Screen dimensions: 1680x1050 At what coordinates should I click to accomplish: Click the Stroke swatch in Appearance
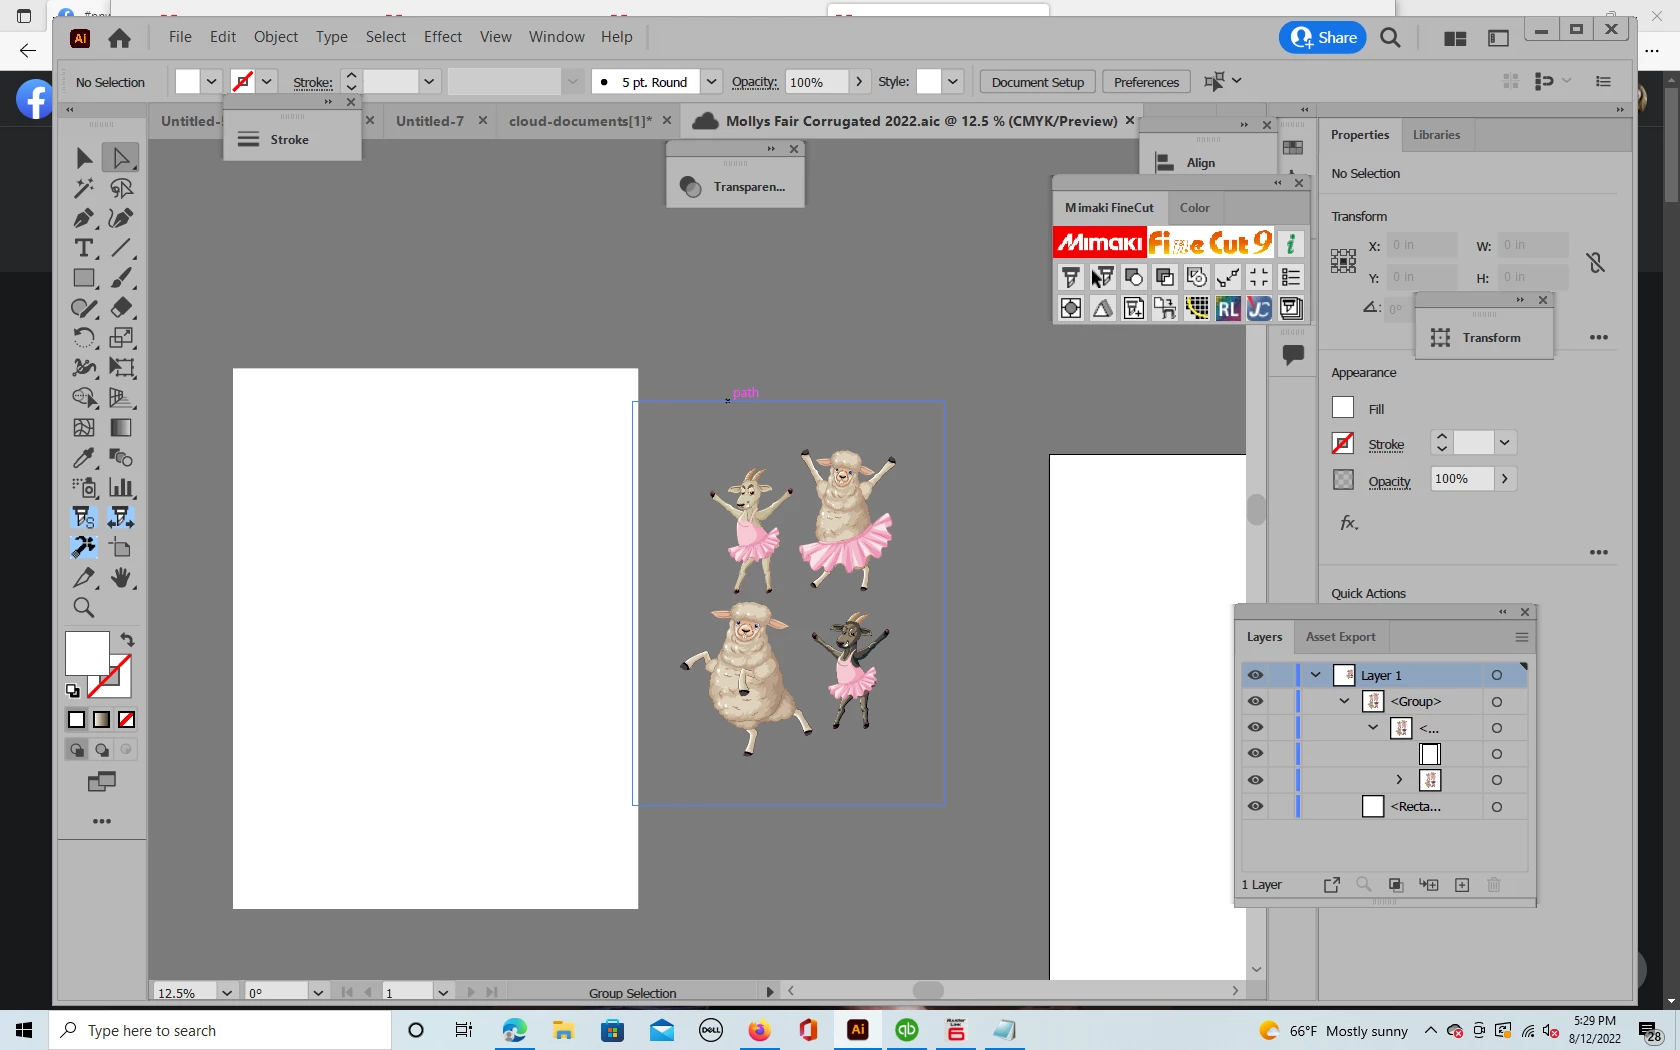point(1343,443)
